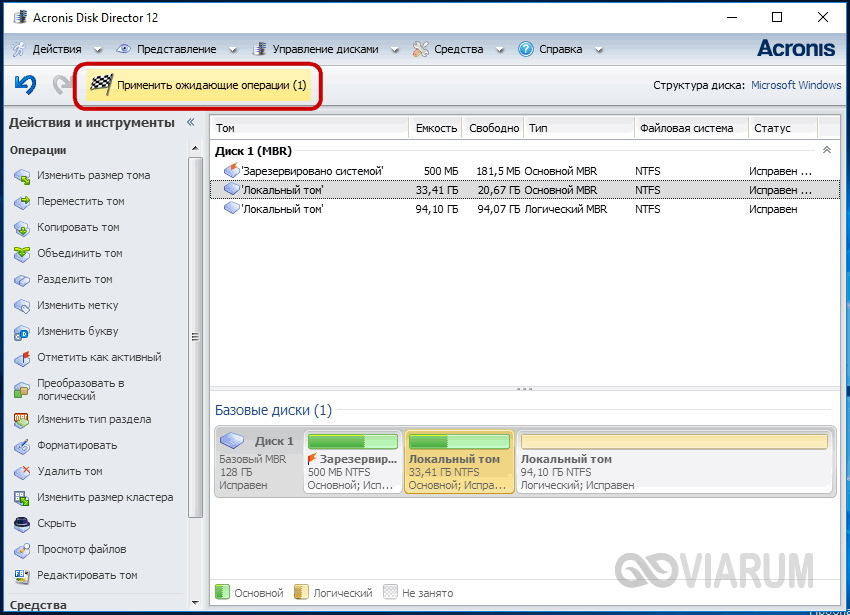Sort the list by Емкость column header

pyautogui.click(x=436, y=128)
